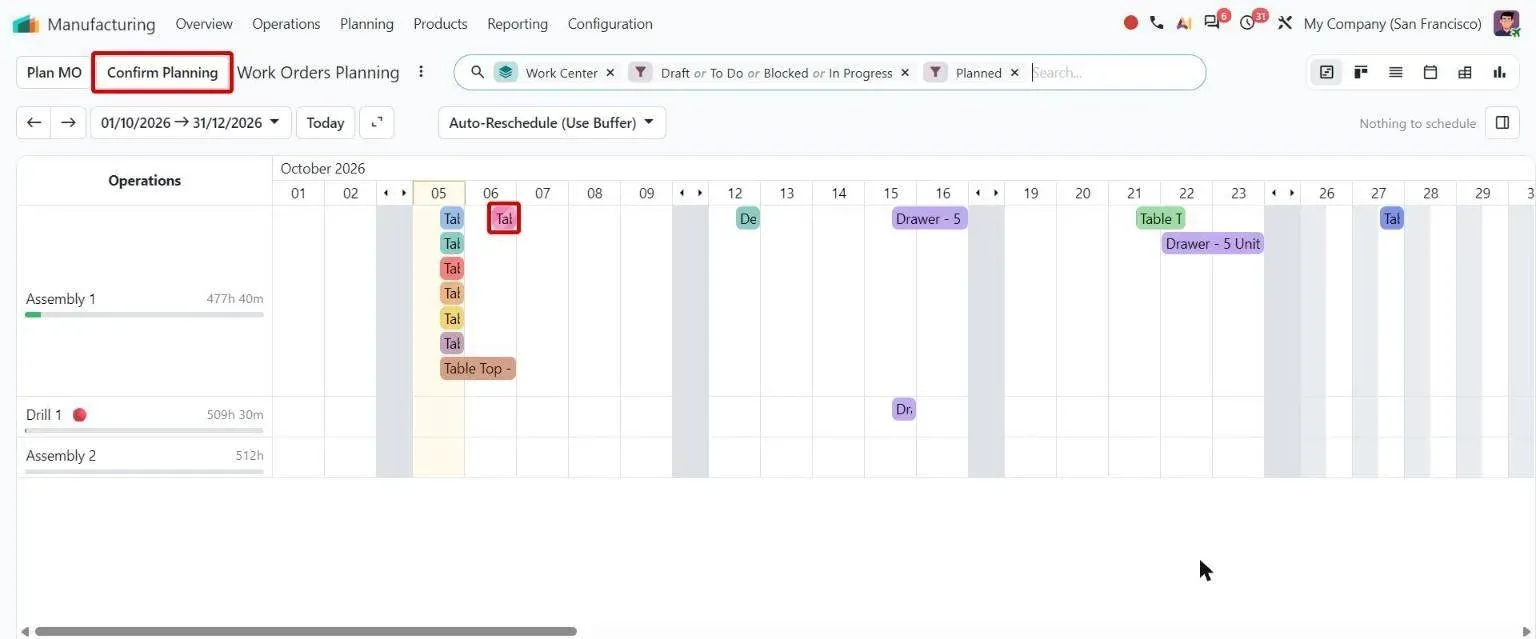Open the AI assistant icon

pos(1184,22)
